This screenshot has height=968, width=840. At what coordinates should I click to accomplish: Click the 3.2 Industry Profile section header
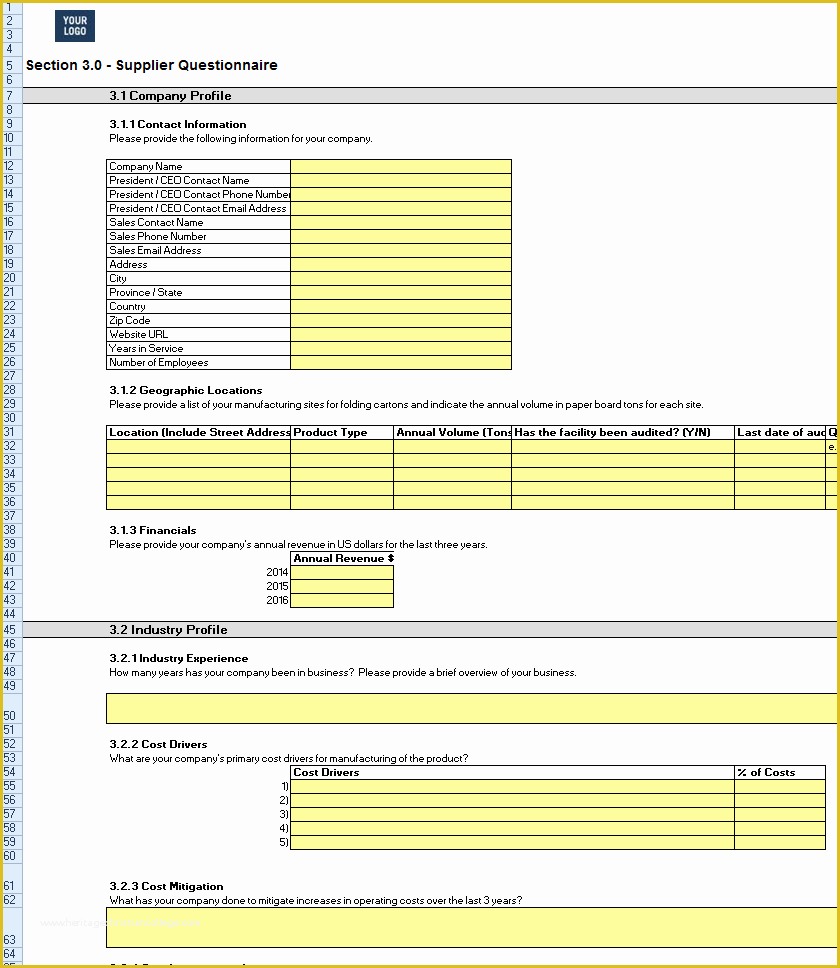coord(168,630)
